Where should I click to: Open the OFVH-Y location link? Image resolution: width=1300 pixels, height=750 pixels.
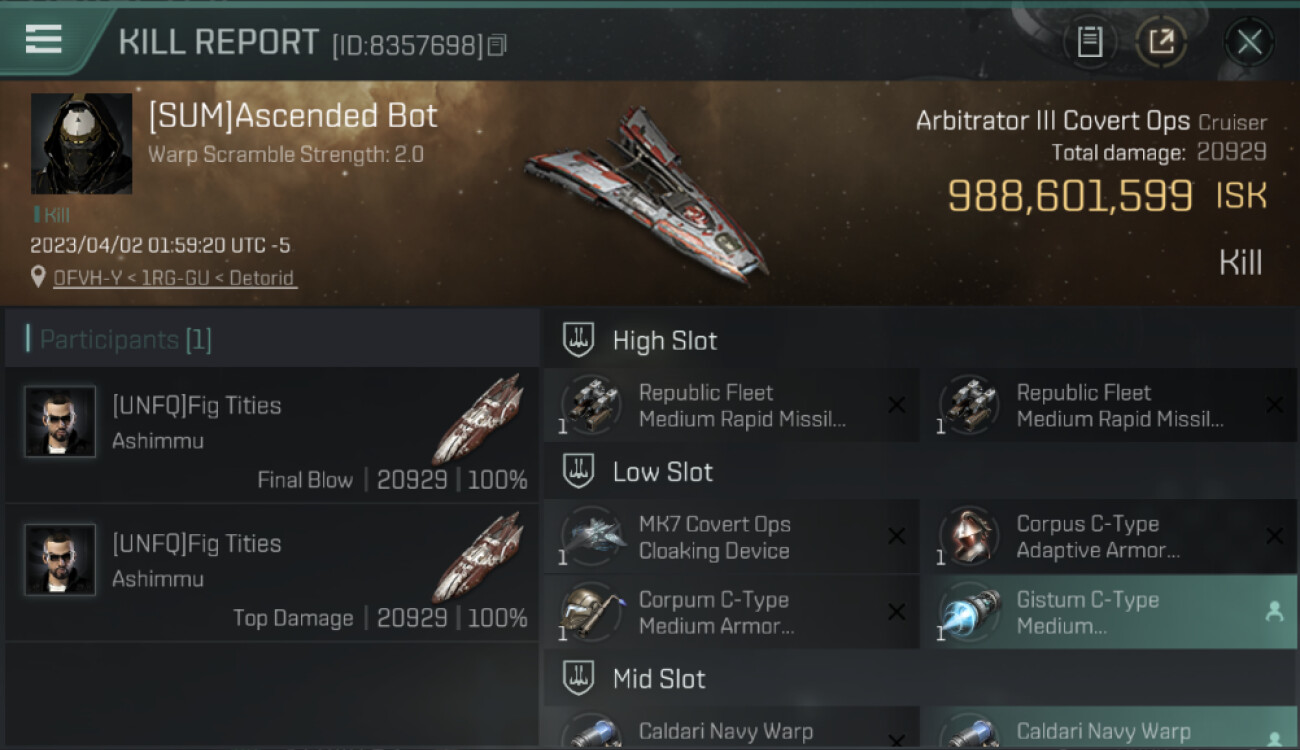coord(175,278)
